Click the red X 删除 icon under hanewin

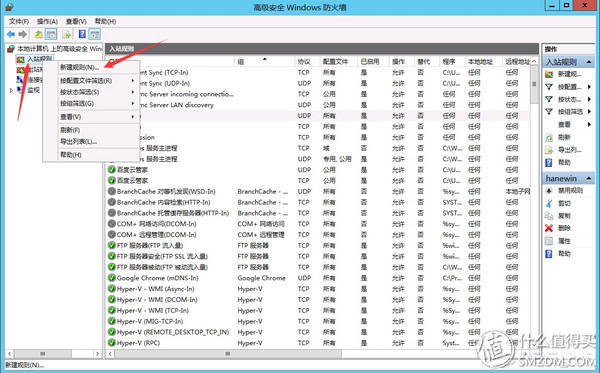(x=549, y=228)
